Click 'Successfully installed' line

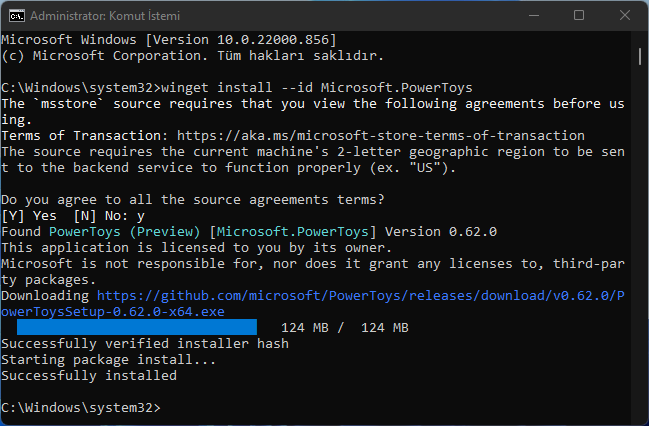(x=89, y=375)
